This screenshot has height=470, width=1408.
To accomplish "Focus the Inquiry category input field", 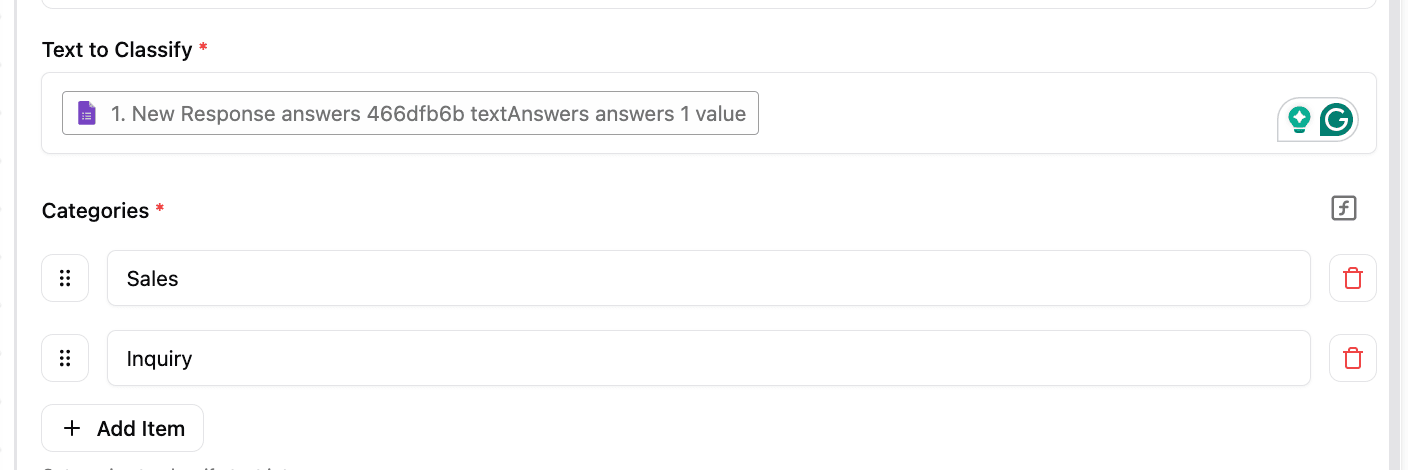I will (708, 358).
